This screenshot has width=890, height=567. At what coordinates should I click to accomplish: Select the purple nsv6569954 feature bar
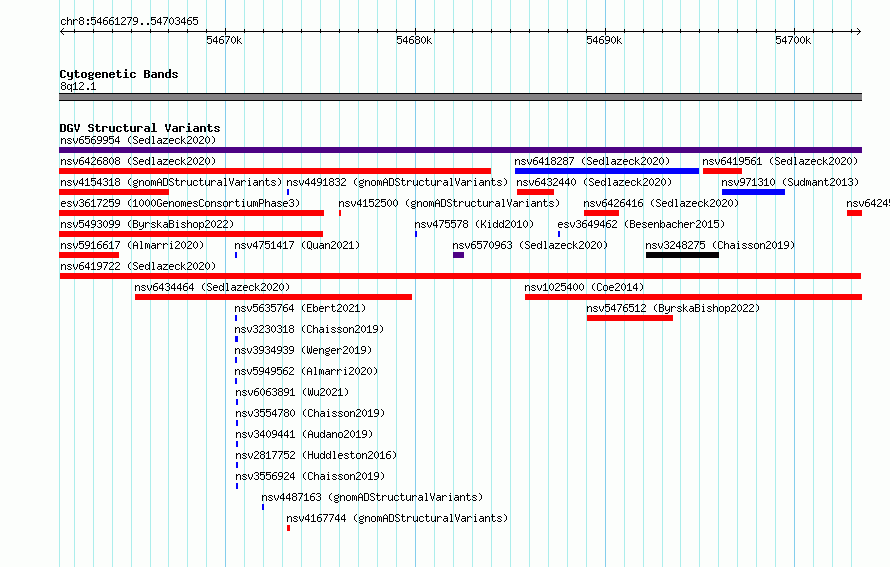pyautogui.click(x=460, y=150)
